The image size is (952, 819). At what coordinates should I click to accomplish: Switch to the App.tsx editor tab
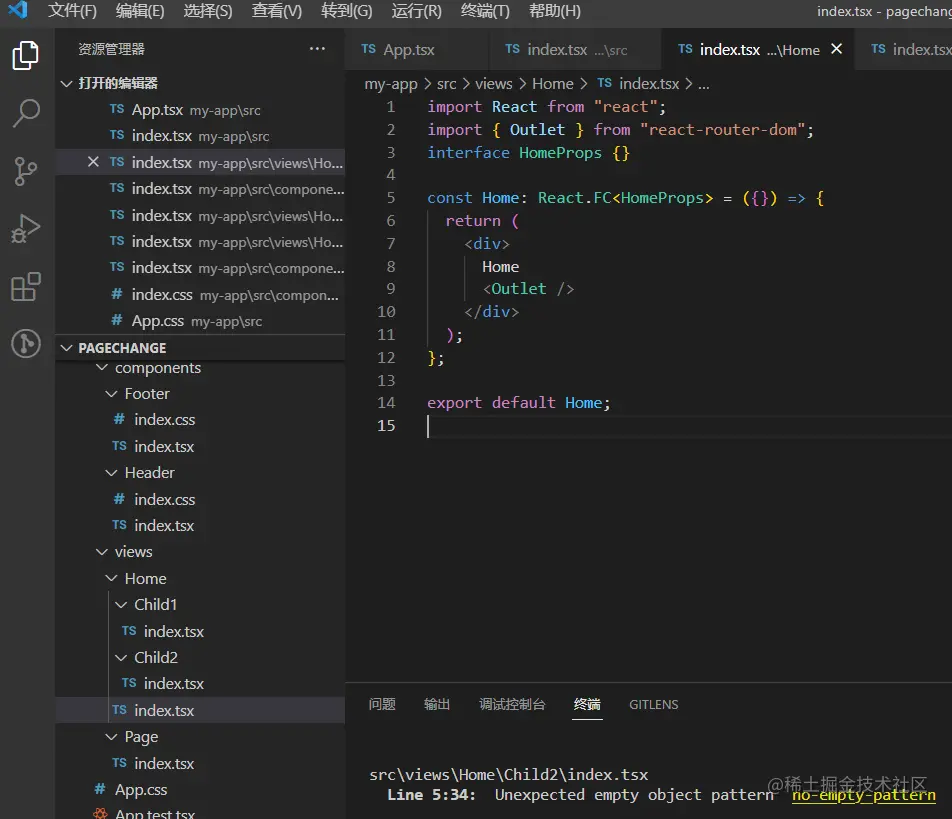[x=408, y=49]
